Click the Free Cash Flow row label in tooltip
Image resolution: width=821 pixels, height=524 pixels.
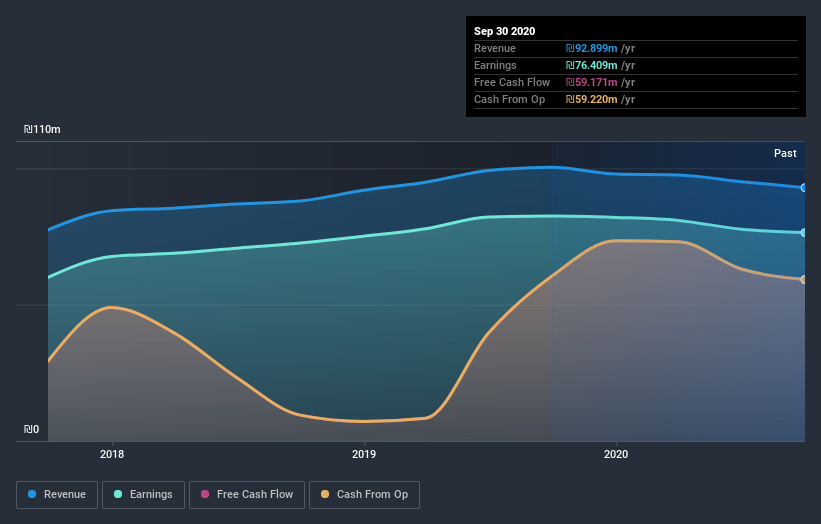click(512, 82)
